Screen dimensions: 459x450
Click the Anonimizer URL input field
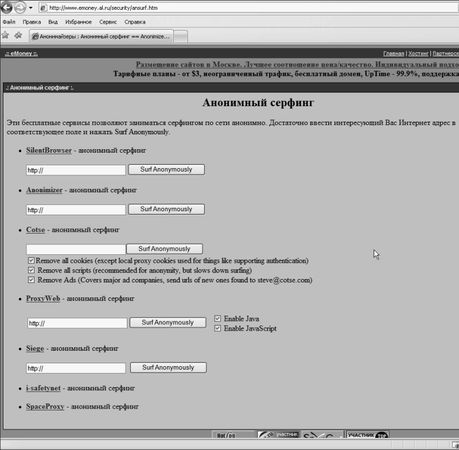click(76, 210)
